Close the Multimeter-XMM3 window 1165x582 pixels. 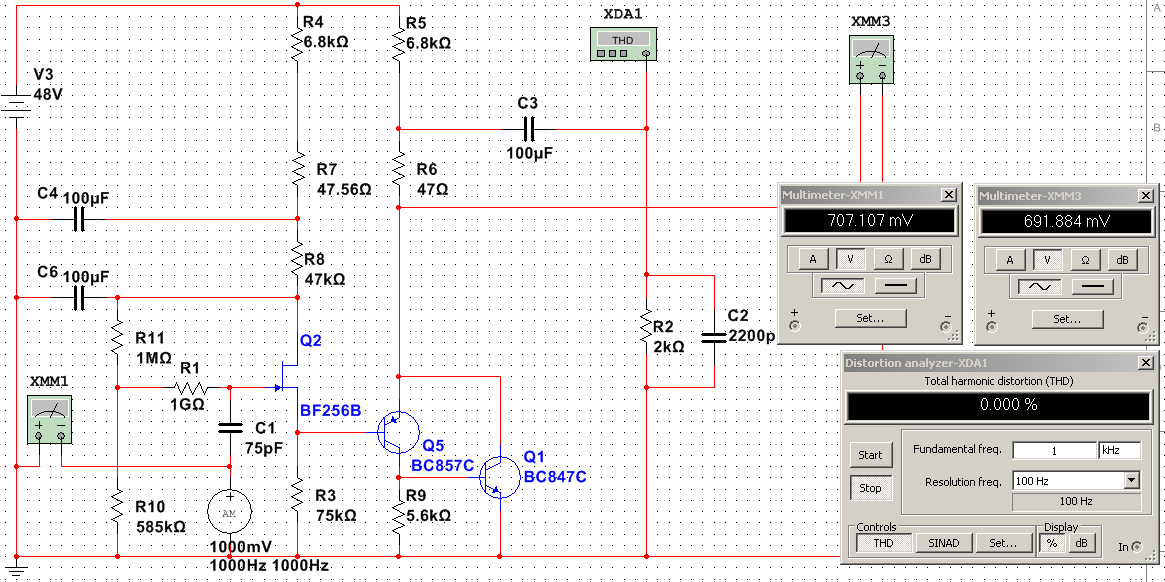tap(1146, 195)
